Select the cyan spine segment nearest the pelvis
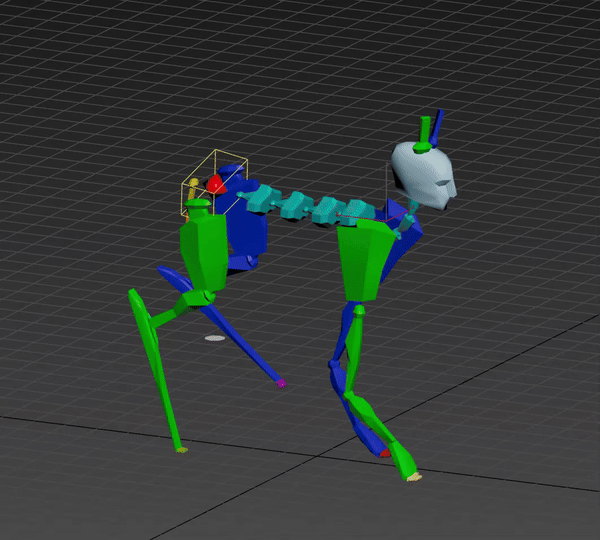The height and width of the screenshot is (540, 600). [x=264, y=200]
